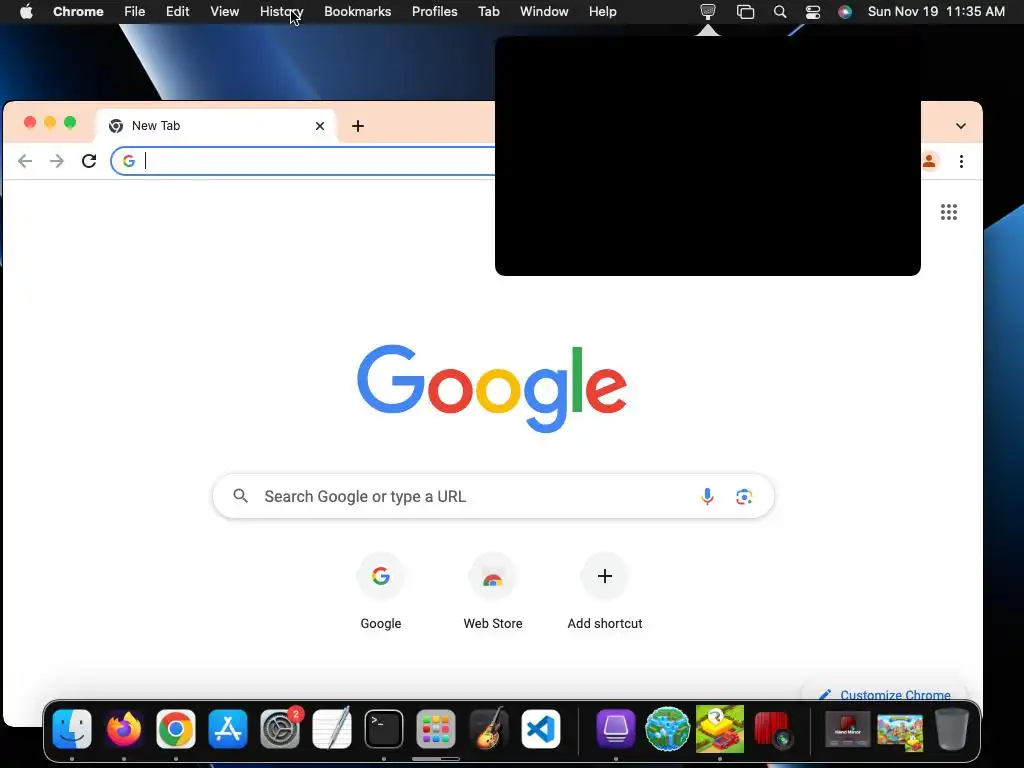Launch Firefox from the Dock
The height and width of the screenshot is (768, 1024).
pyautogui.click(x=124, y=729)
